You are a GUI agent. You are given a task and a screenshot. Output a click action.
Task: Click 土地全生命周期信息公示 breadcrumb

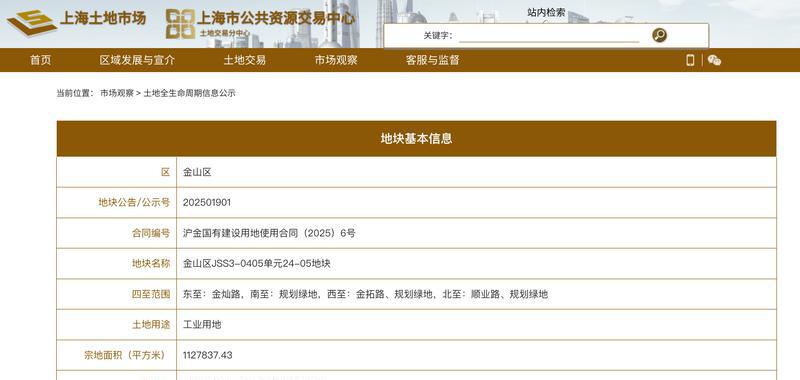click(189, 93)
